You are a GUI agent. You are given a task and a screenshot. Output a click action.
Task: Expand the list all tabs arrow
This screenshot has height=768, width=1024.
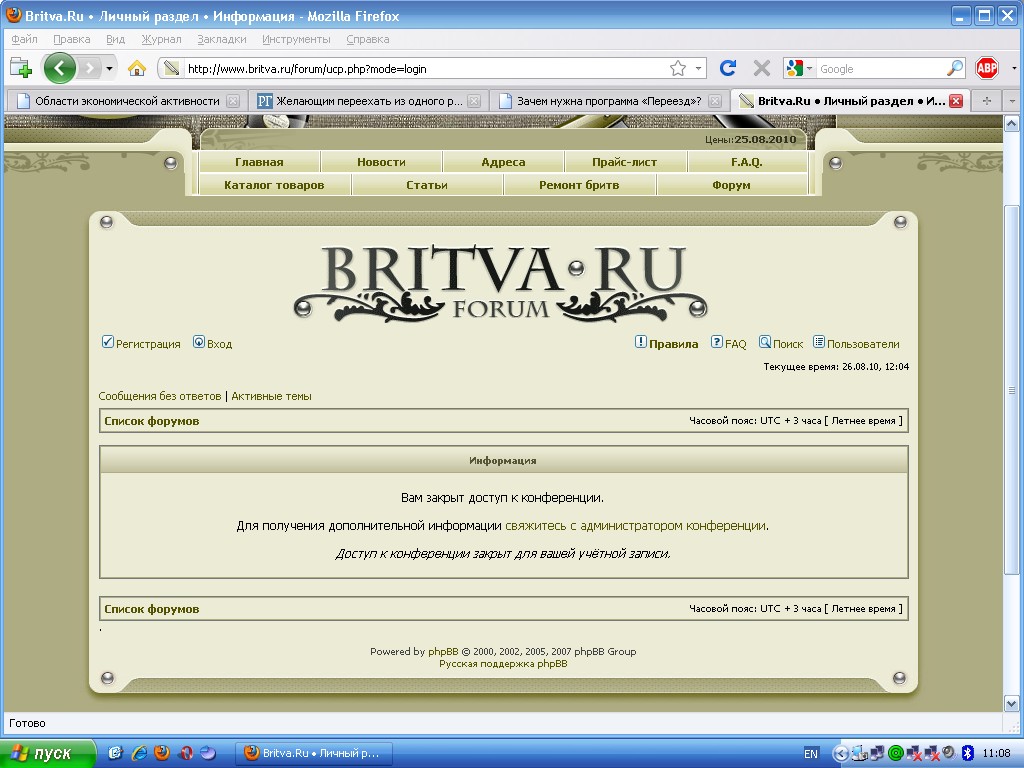pyautogui.click(x=1011, y=101)
